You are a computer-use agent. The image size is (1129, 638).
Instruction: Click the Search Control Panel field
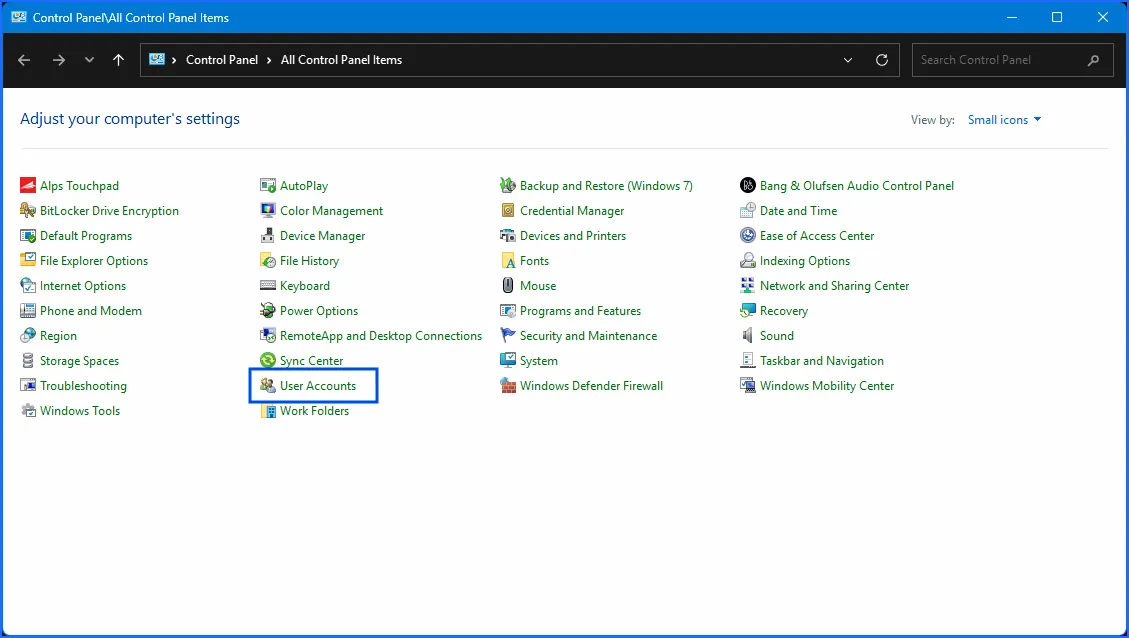(x=1000, y=60)
